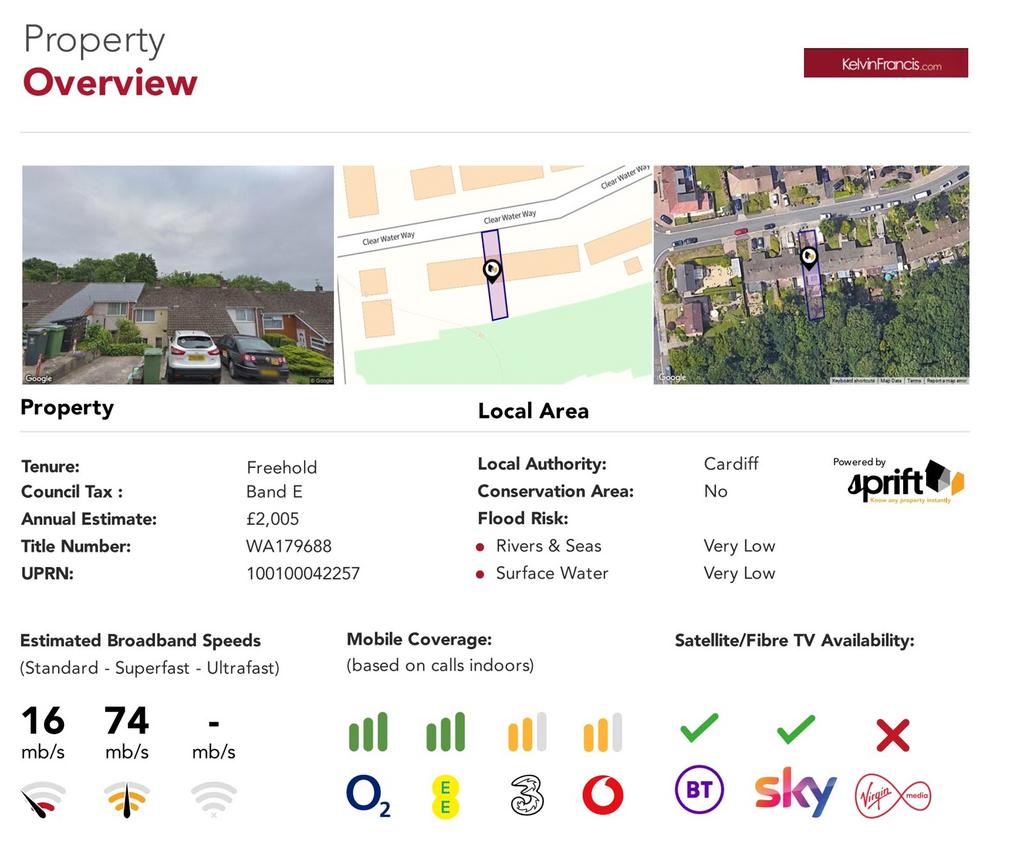Click the Virgin Media logo
Screen dimensions: 1024x847
click(x=893, y=795)
